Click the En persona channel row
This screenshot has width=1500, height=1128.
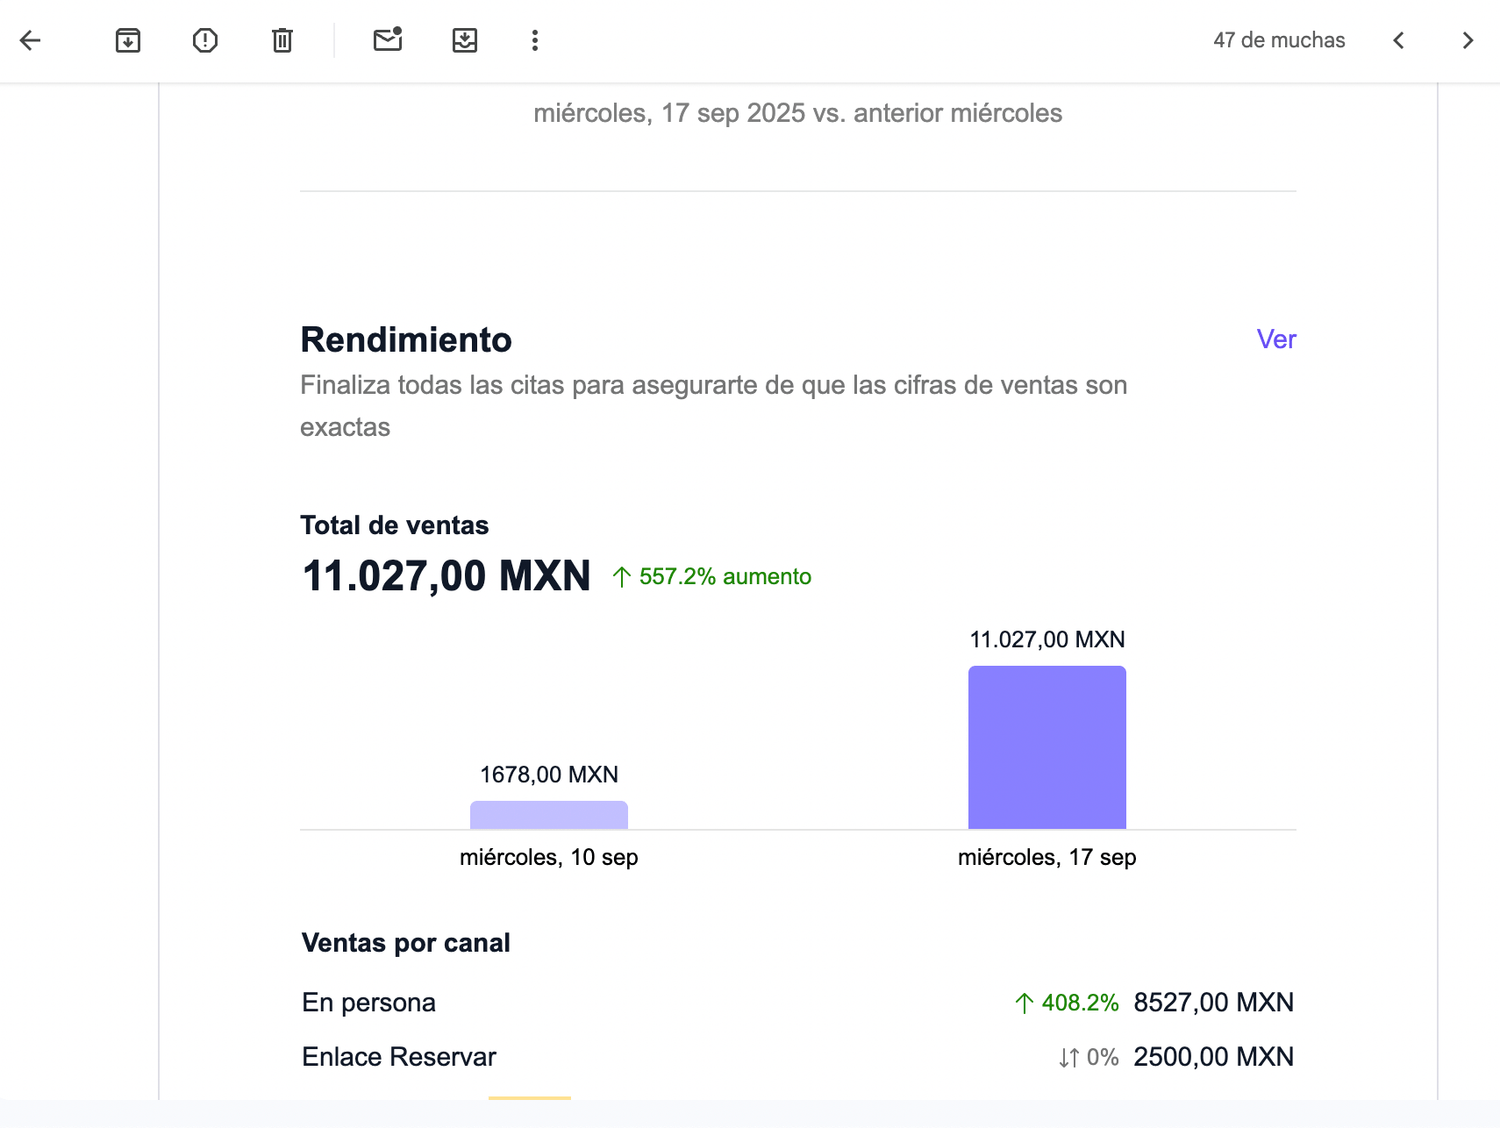pyautogui.click(x=369, y=1002)
